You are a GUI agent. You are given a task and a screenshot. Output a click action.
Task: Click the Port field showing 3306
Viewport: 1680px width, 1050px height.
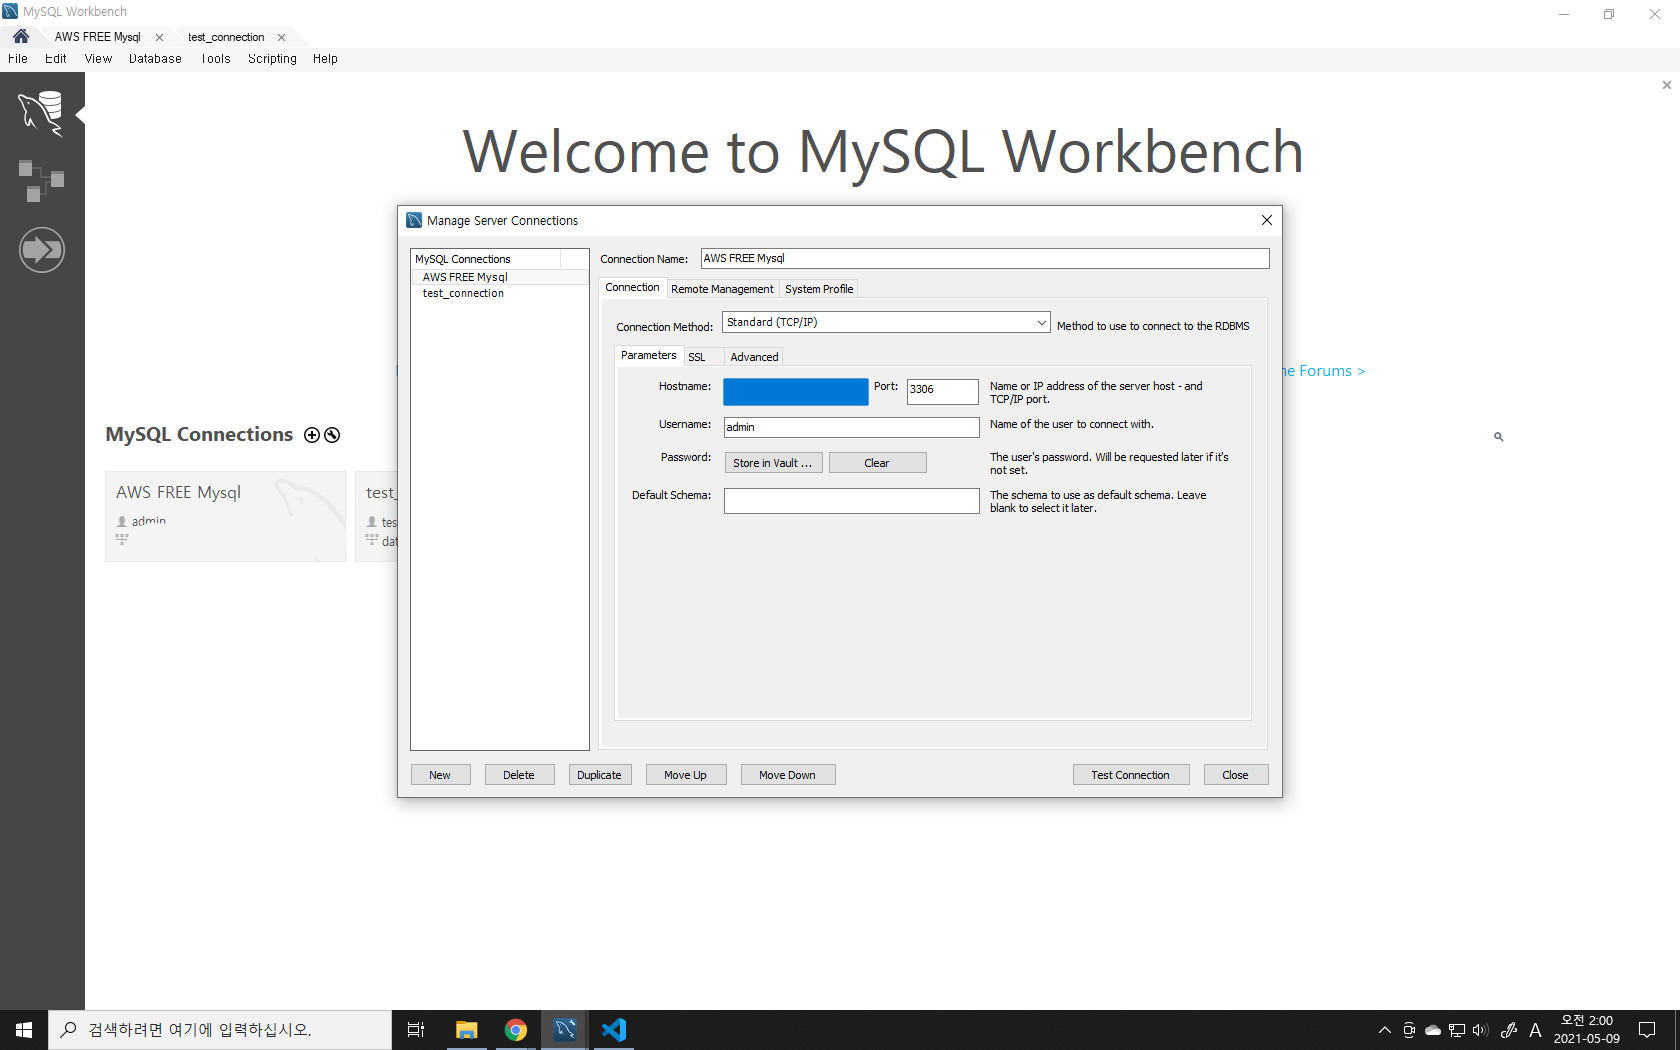[x=942, y=391]
